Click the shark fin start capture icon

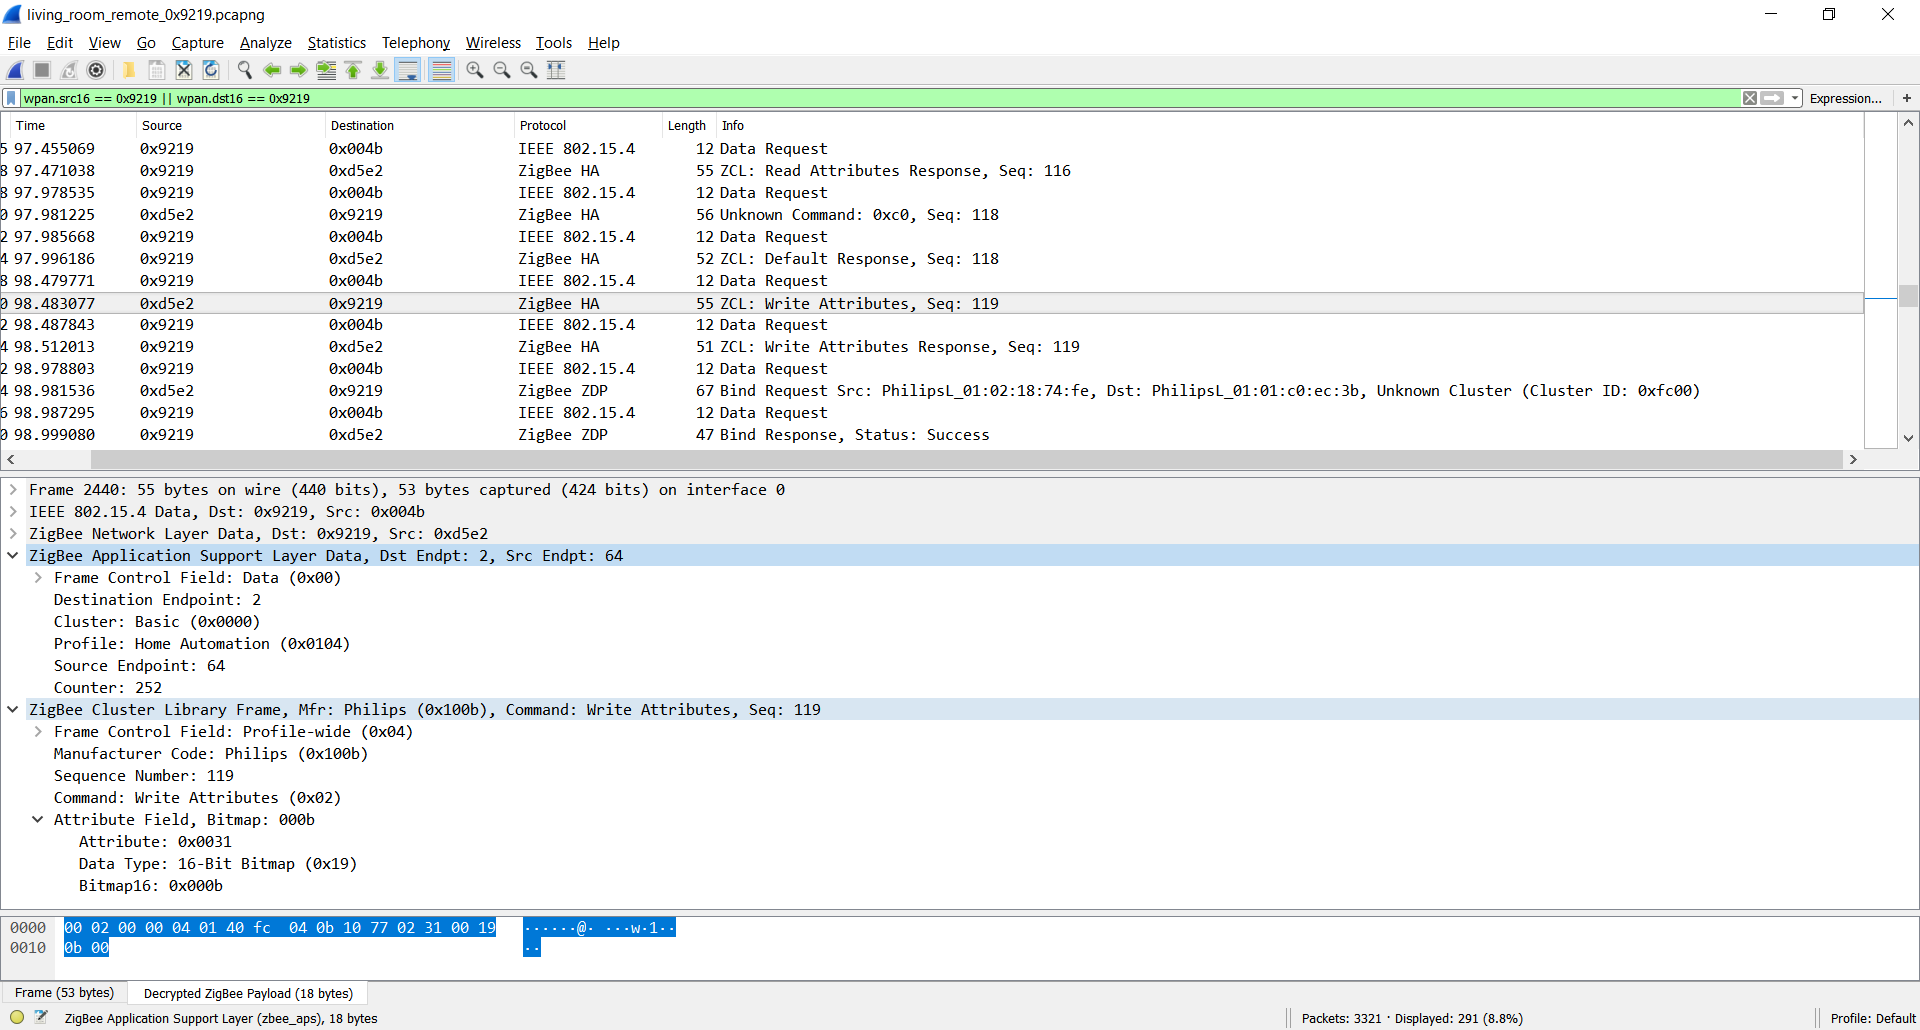point(15,70)
